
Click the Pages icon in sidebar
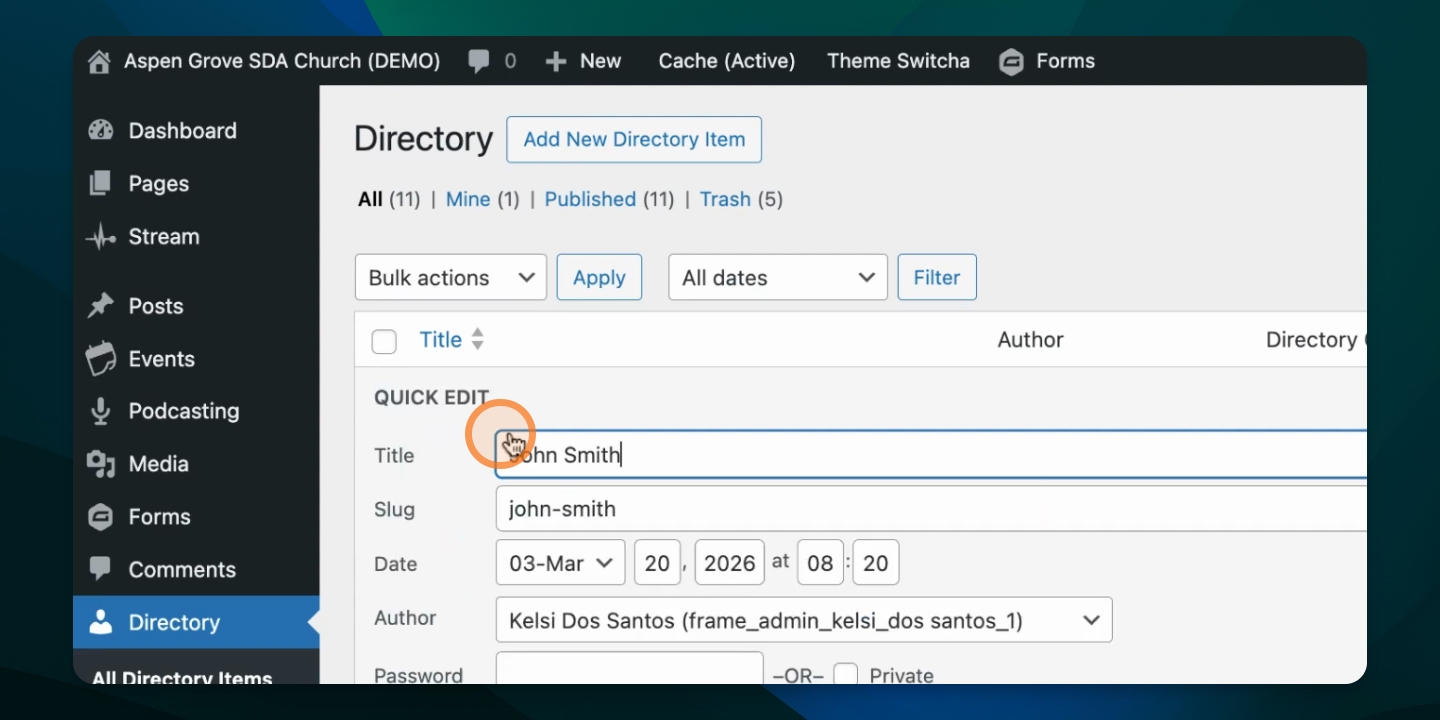click(x=100, y=184)
